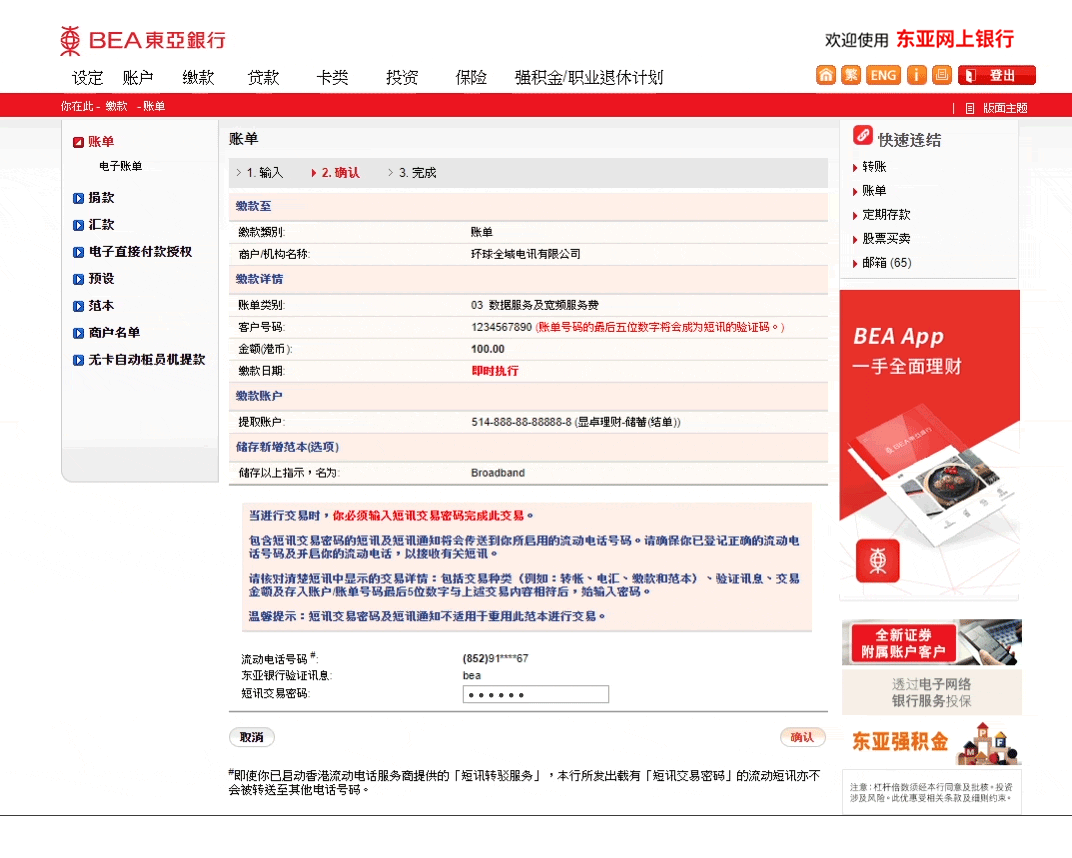Log out with the 登出 button
1072x858 pixels.
tap(996, 75)
